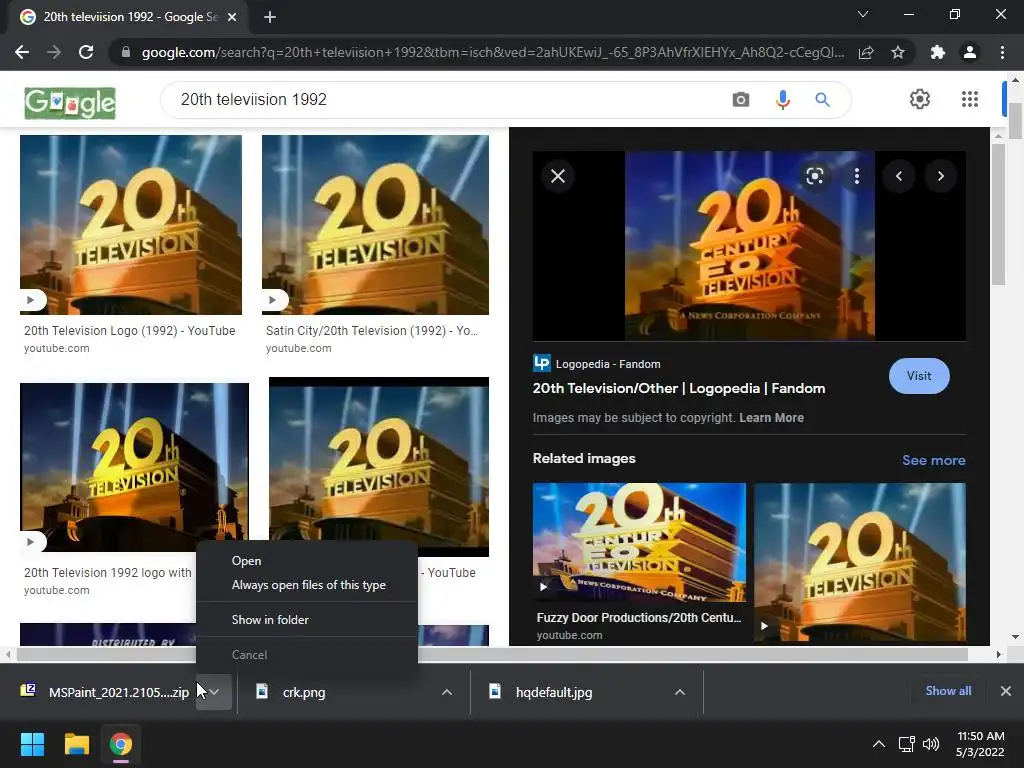The height and width of the screenshot is (768, 1024).
Task: Open Google apps grid
Action: coord(970,99)
